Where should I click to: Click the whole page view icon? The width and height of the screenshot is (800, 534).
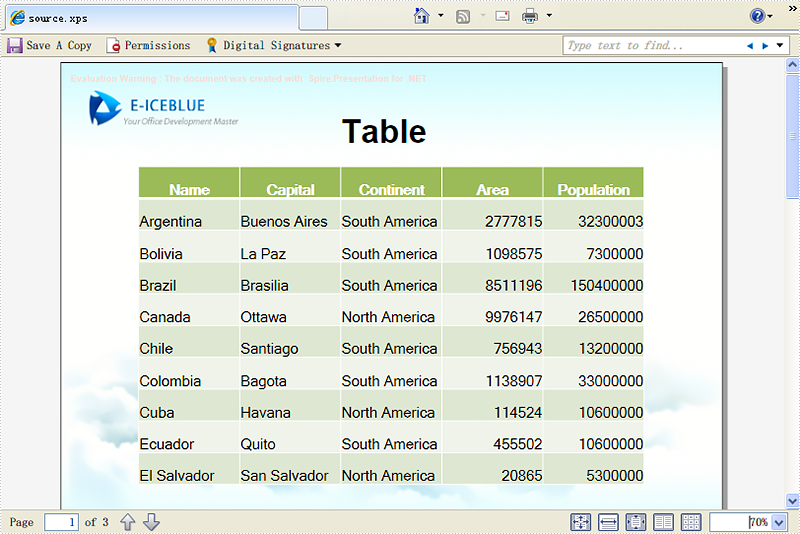(636, 522)
